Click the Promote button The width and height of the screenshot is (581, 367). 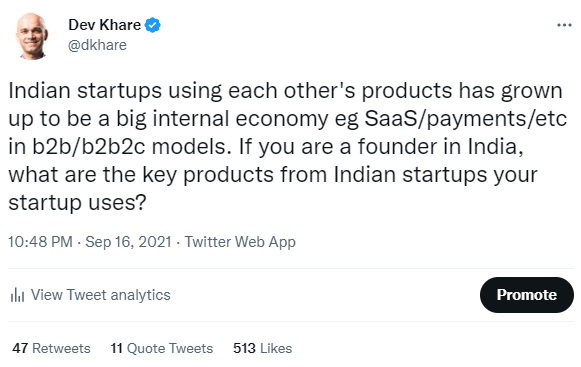527,295
